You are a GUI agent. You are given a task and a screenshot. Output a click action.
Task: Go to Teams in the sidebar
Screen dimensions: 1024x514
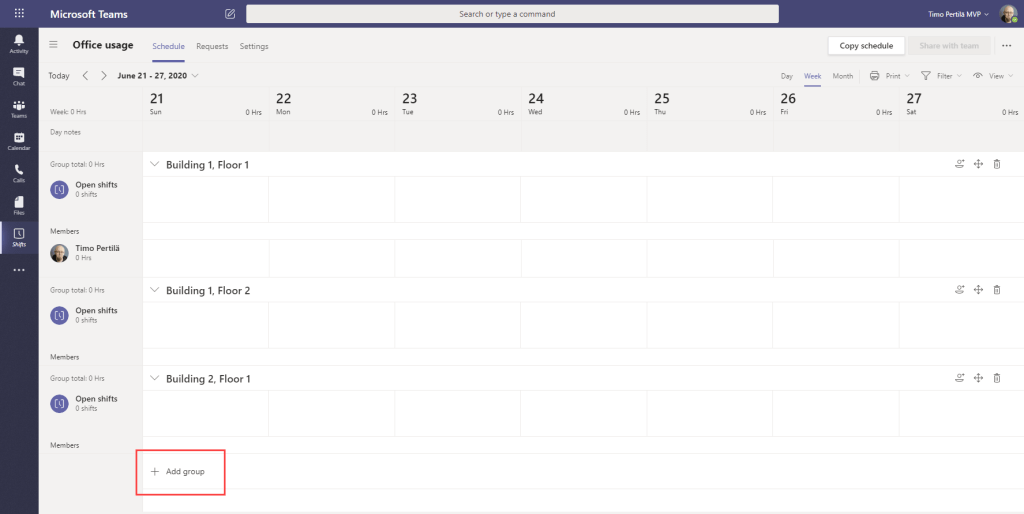18,108
